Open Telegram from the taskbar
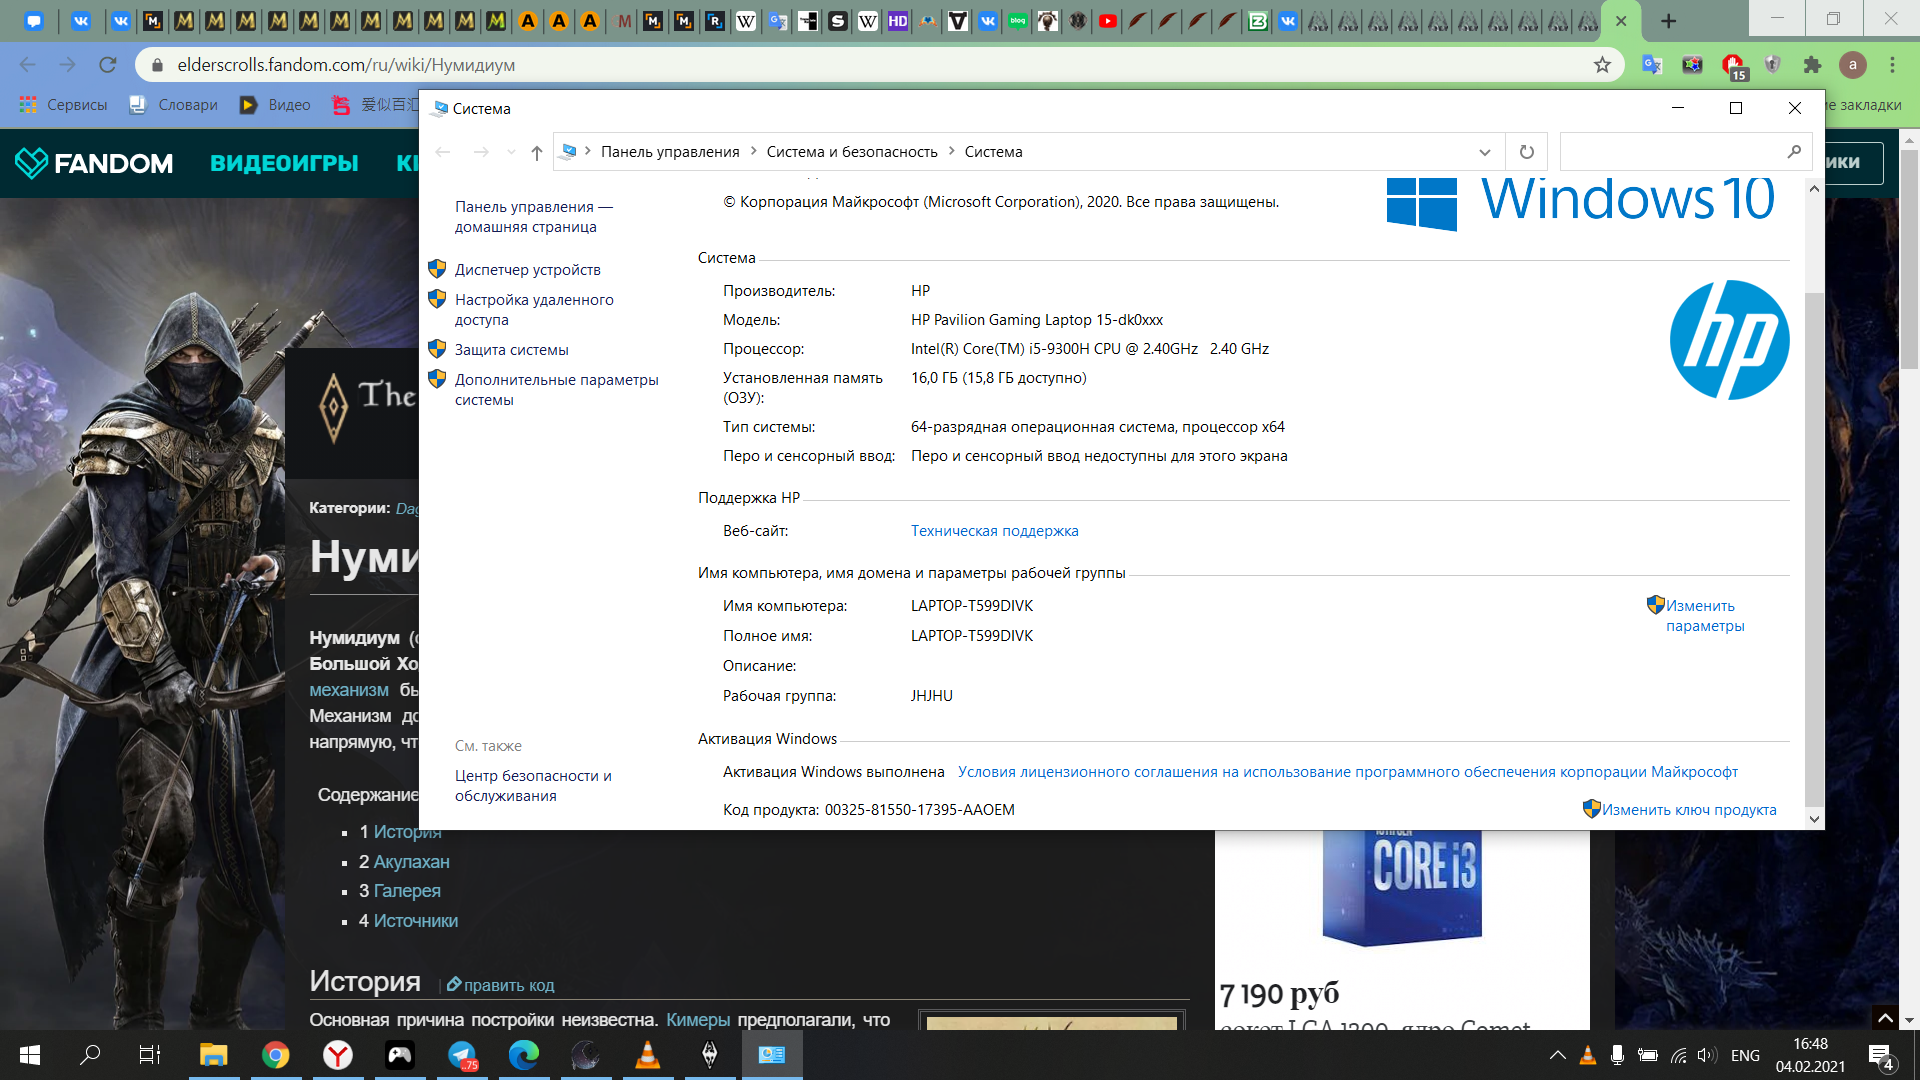The image size is (1920, 1080). coord(462,1055)
